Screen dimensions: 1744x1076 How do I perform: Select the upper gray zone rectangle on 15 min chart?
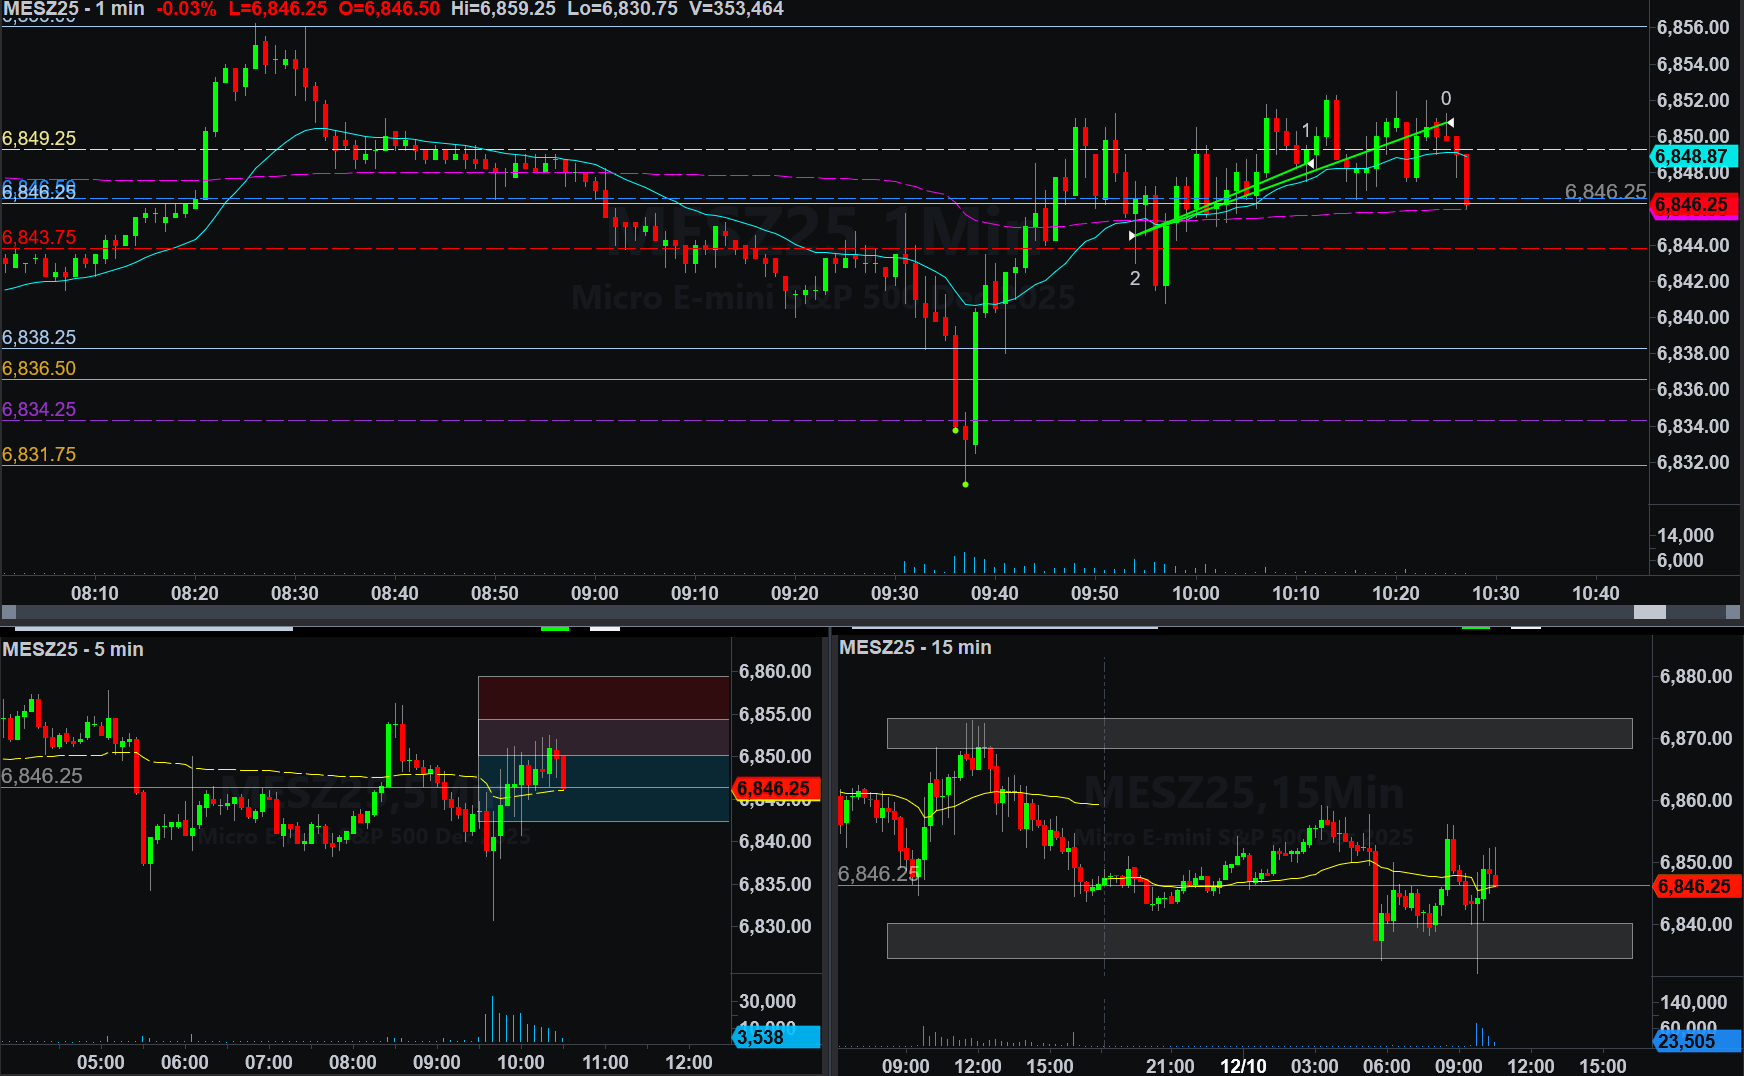click(x=1259, y=733)
